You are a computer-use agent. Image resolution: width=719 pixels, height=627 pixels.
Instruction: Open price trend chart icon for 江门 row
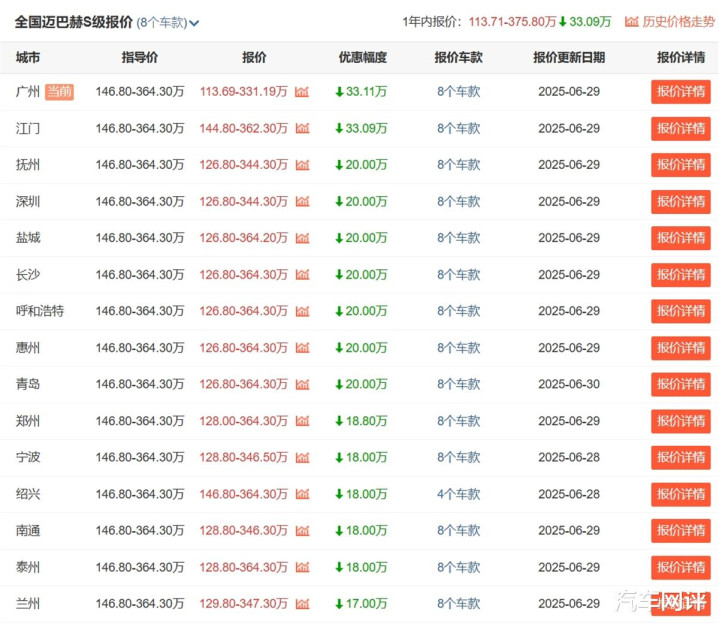(x=302, y=128)
